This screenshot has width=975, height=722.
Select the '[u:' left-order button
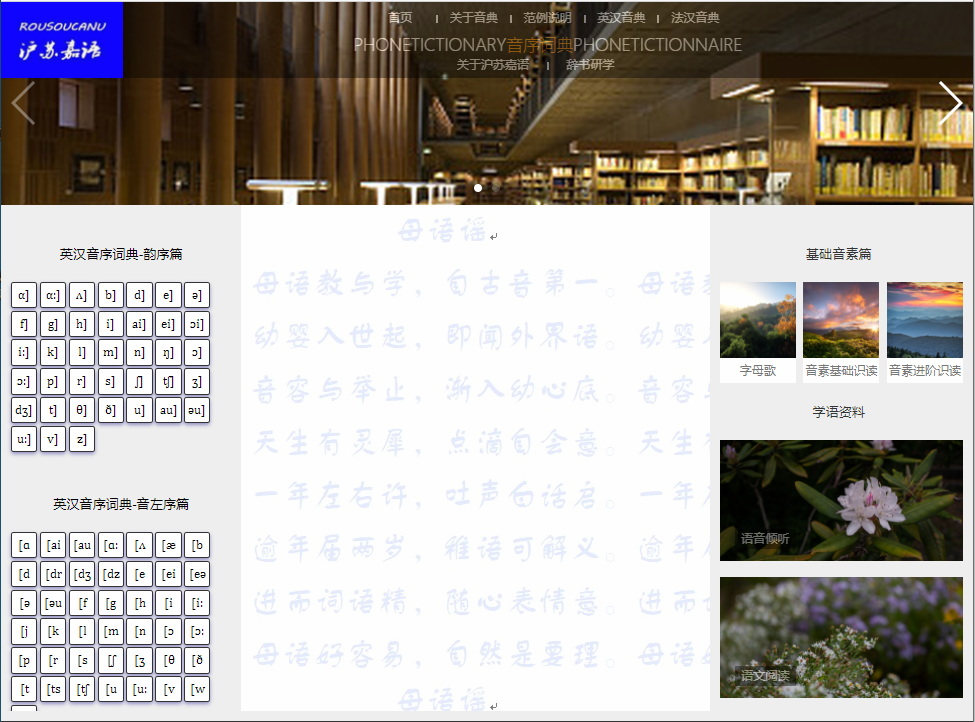pos(139,689)
